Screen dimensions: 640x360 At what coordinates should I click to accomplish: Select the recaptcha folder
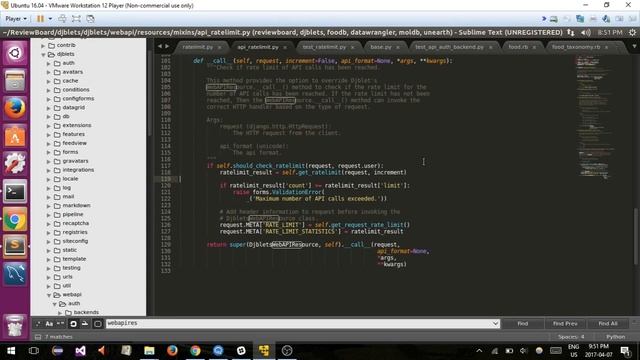tap(76, 223)
